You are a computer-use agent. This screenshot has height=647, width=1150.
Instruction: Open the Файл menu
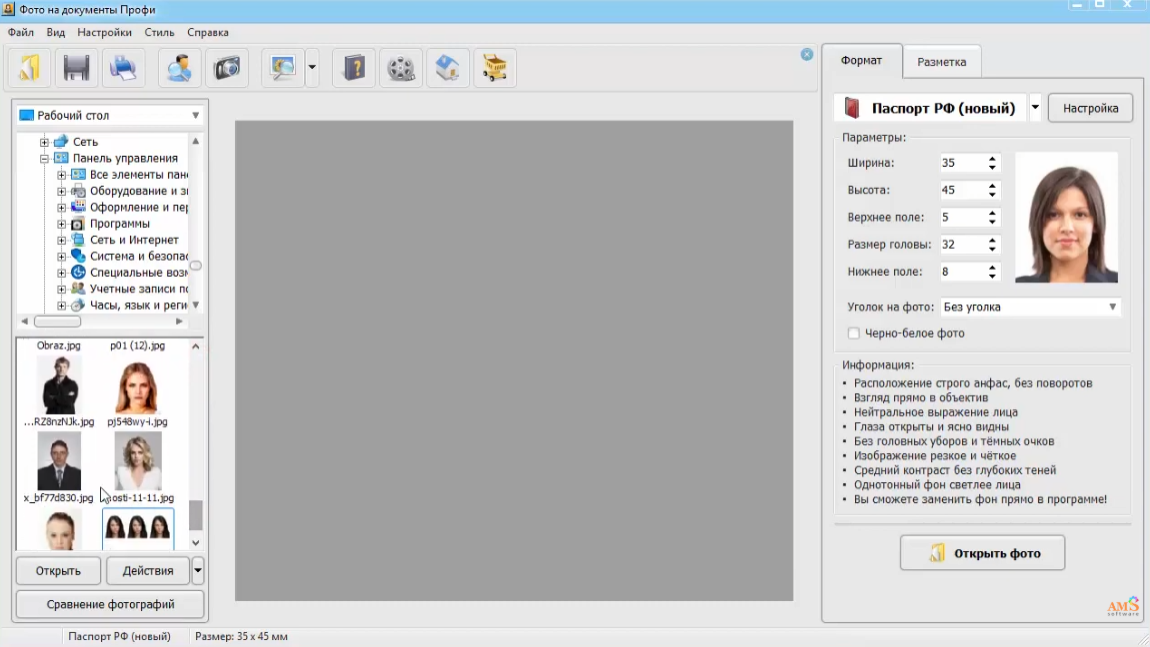pos(21,32)
